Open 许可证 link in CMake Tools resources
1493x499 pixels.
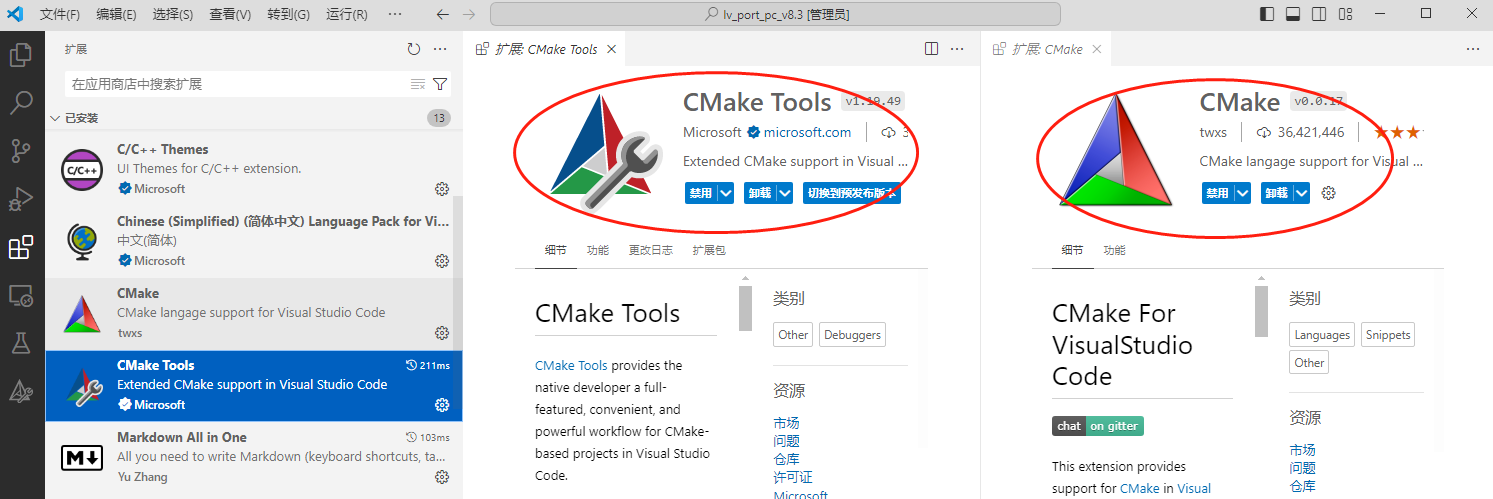pos(793,478)
